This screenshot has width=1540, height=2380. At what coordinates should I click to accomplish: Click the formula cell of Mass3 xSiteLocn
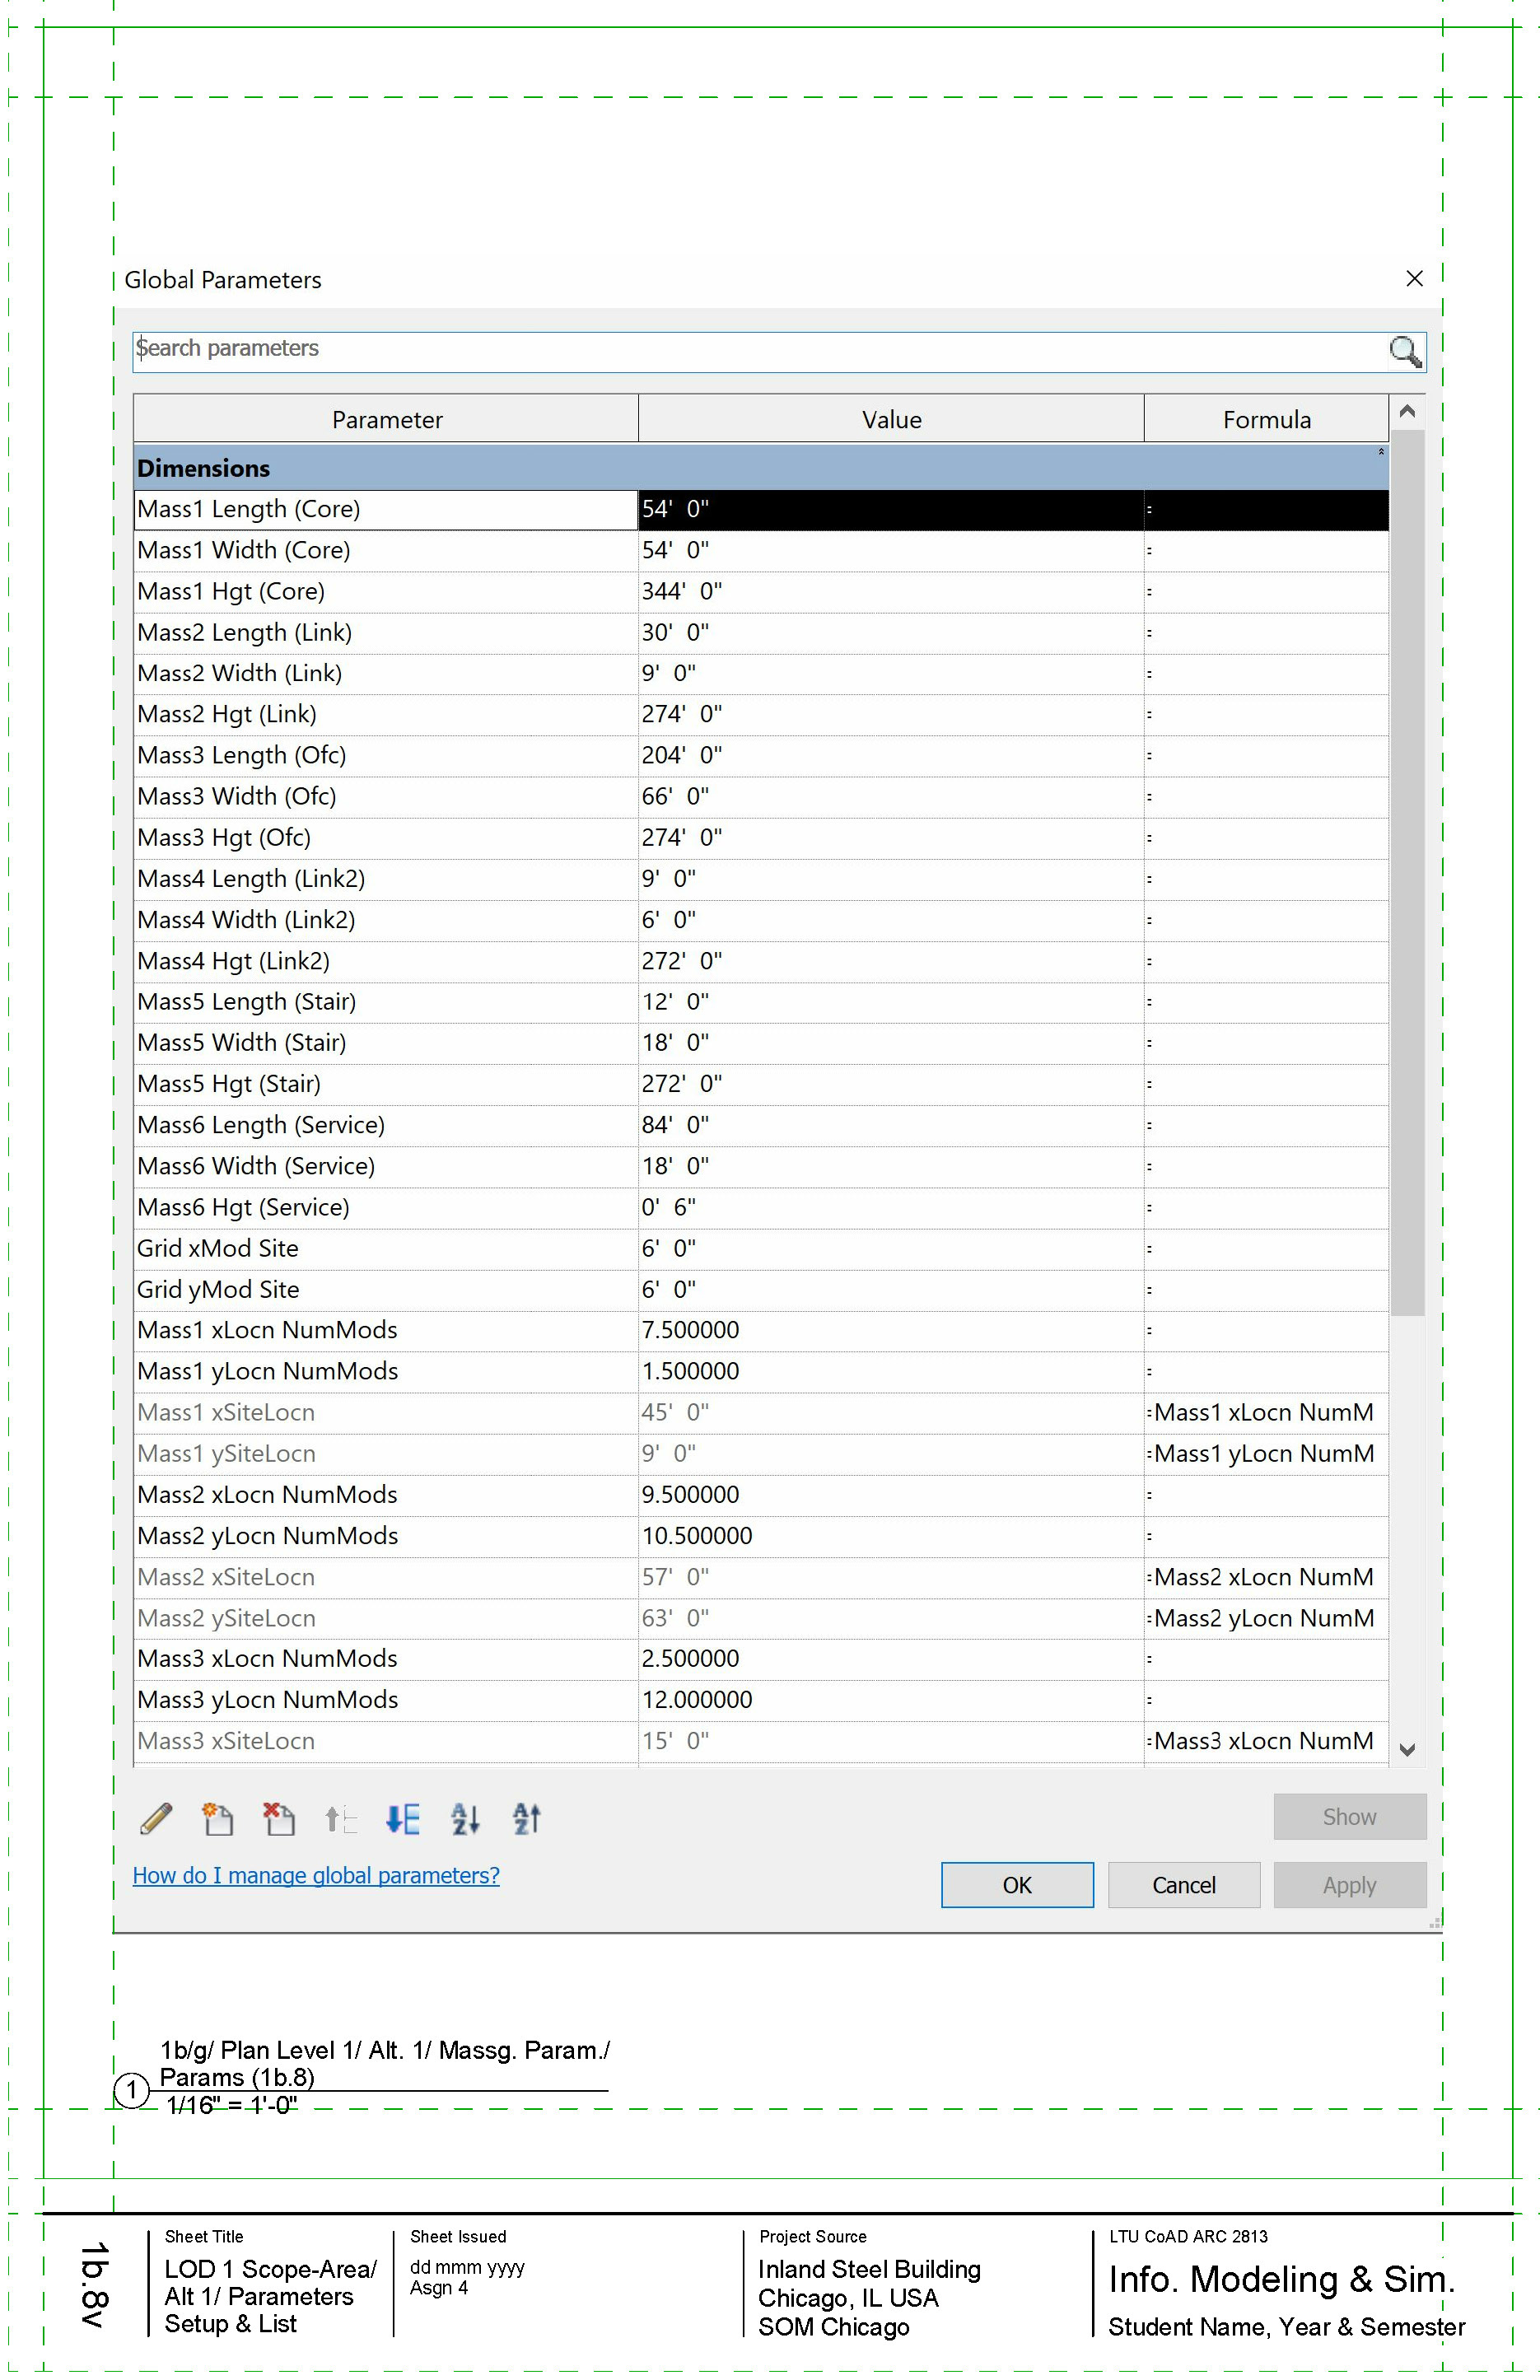(1266, 1741)
